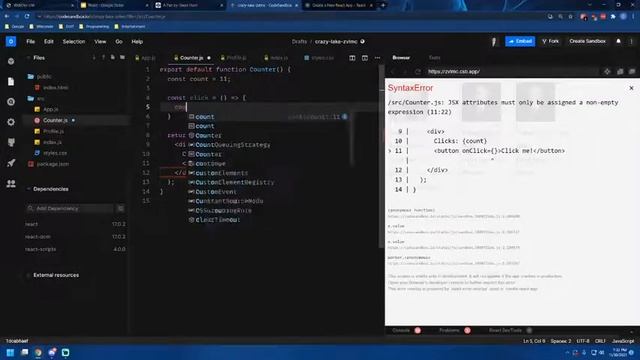Viewport: 640px width, 360px height.
Task: Open the Go menu
Action: pos(119,42)
